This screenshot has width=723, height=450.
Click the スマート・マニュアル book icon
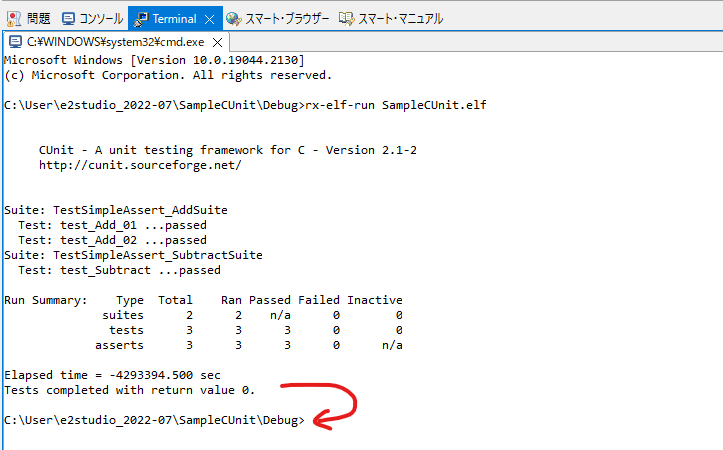coord(347,19)
